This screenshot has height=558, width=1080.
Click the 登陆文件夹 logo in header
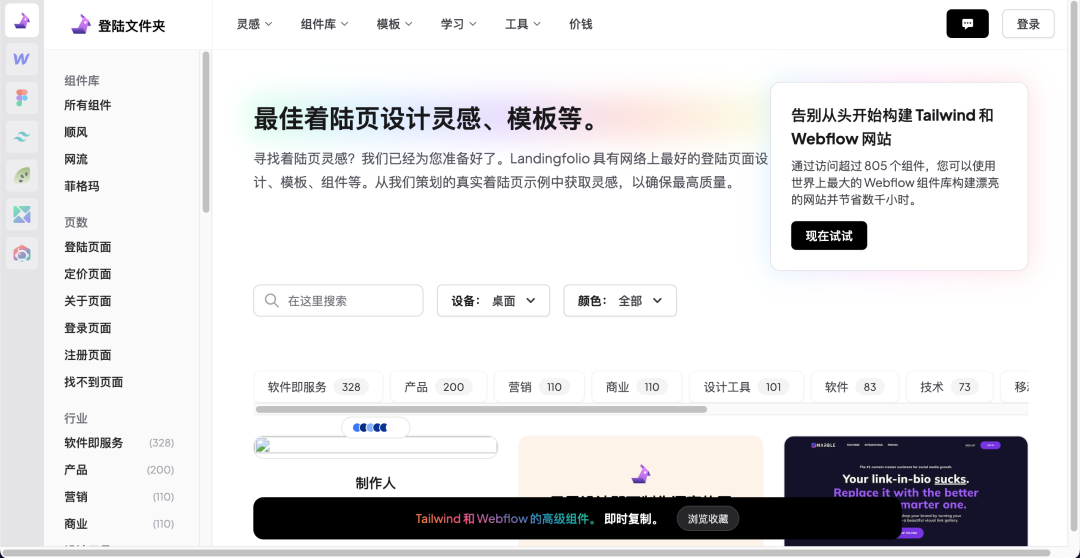pyautogui.click(x=118, y=25)
